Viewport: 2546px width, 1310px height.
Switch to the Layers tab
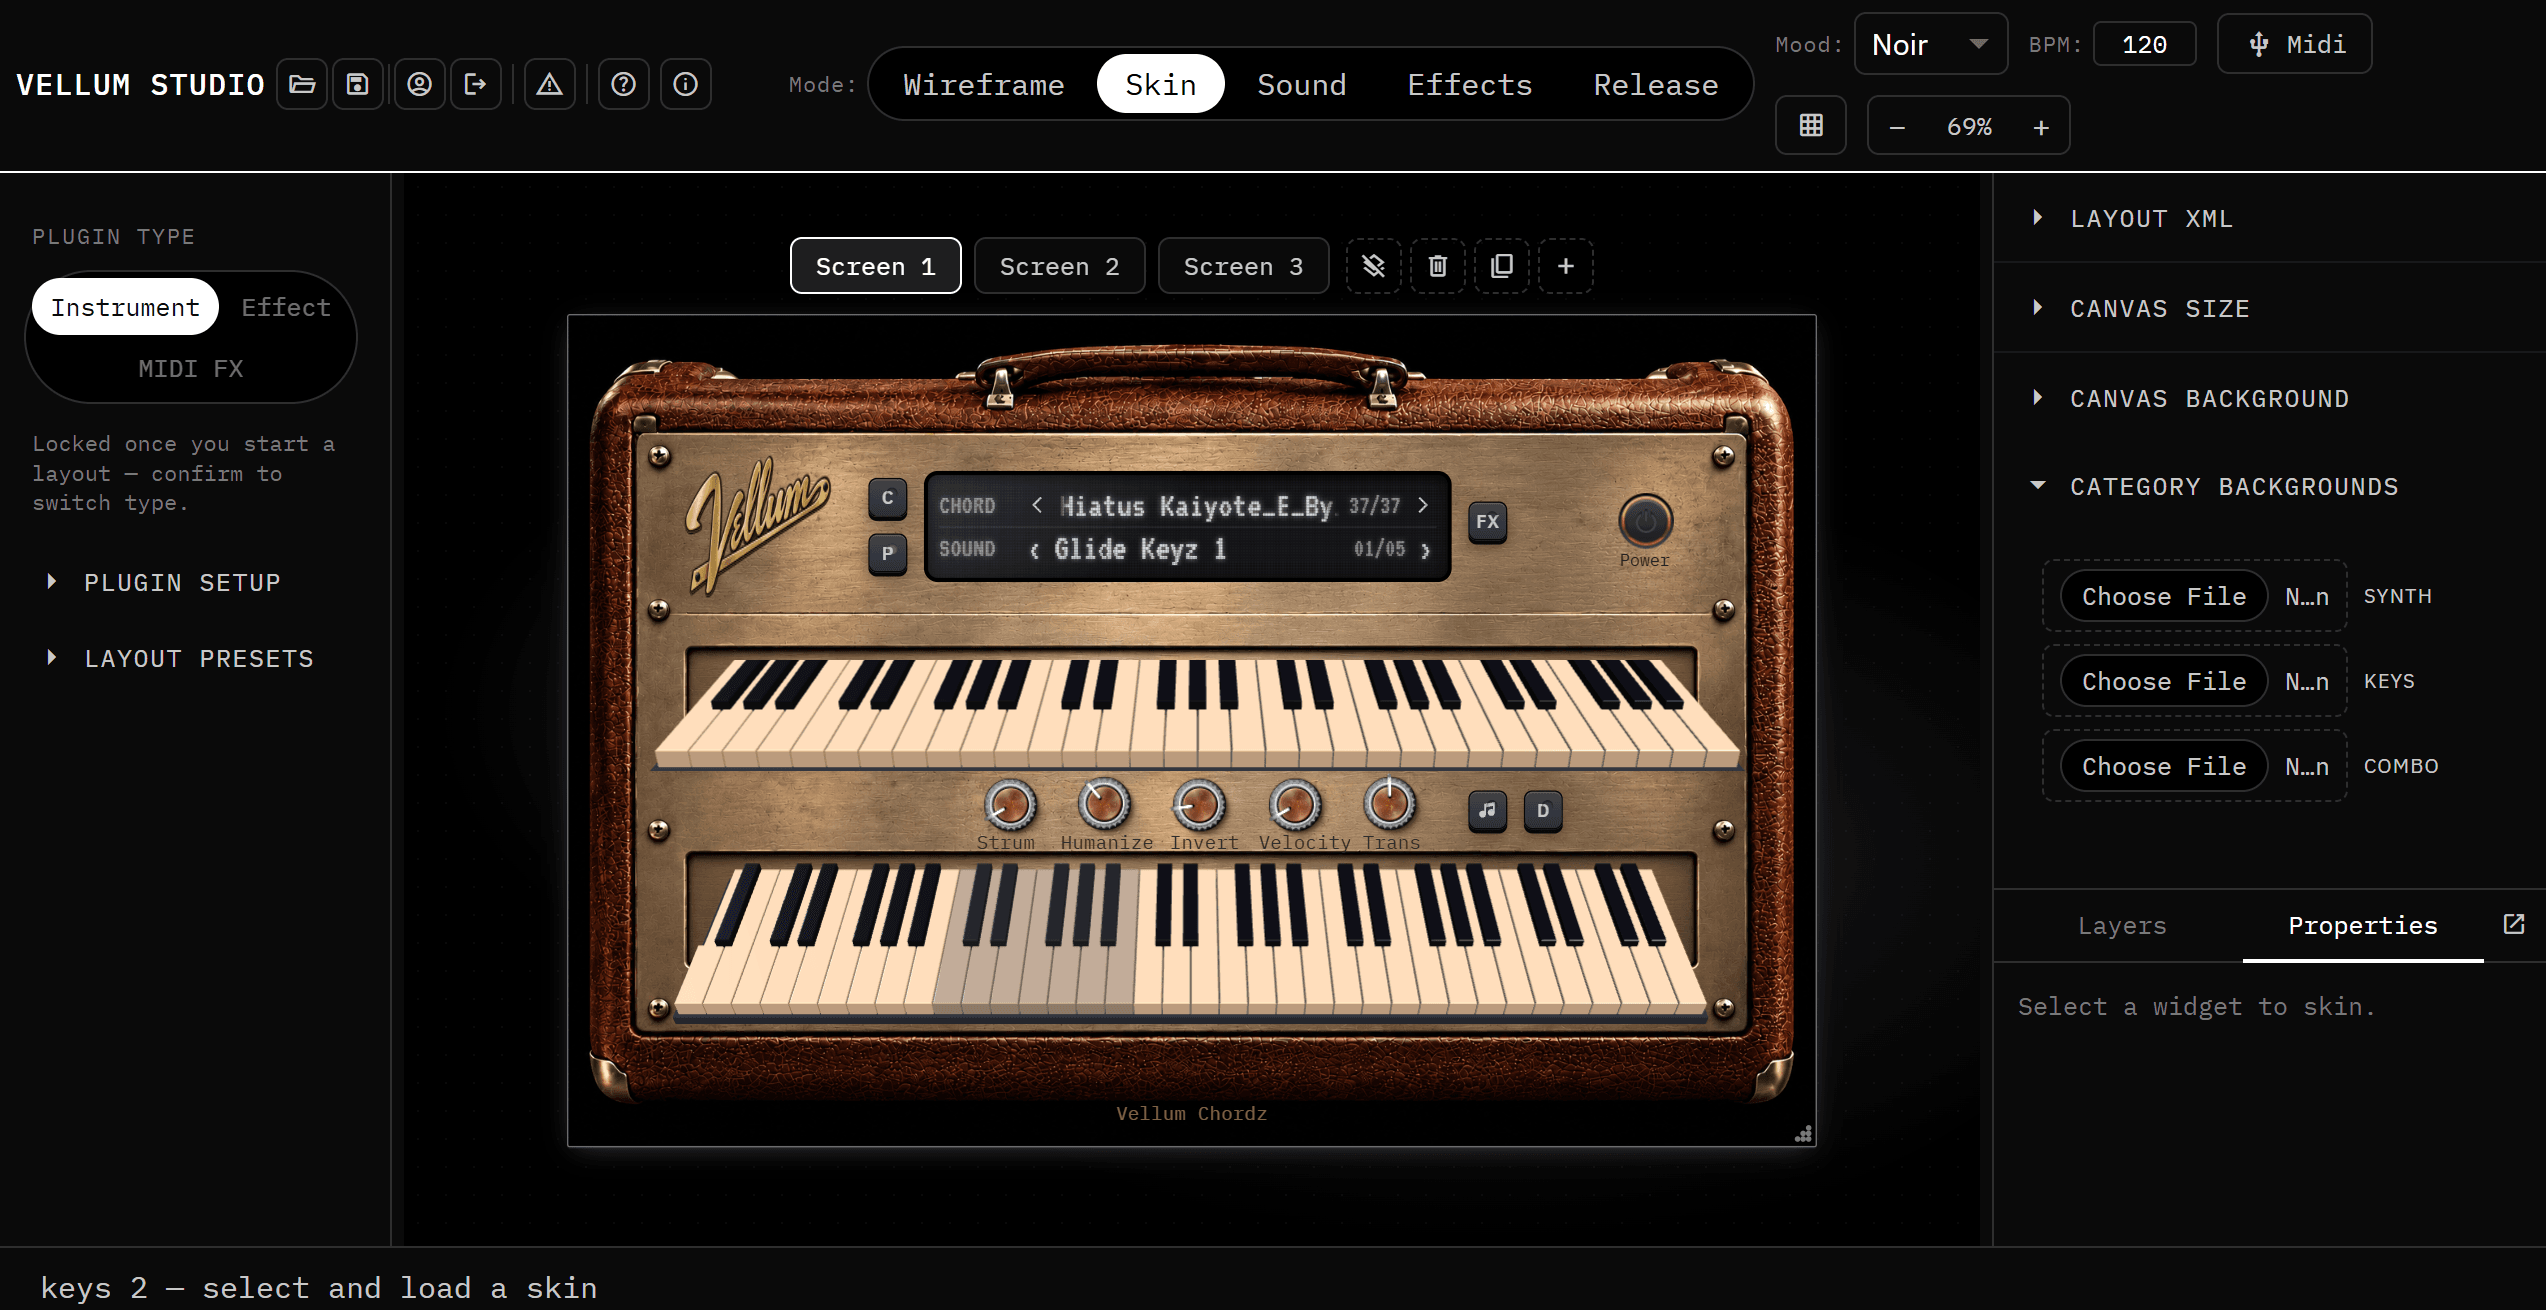coord(2122,926)
